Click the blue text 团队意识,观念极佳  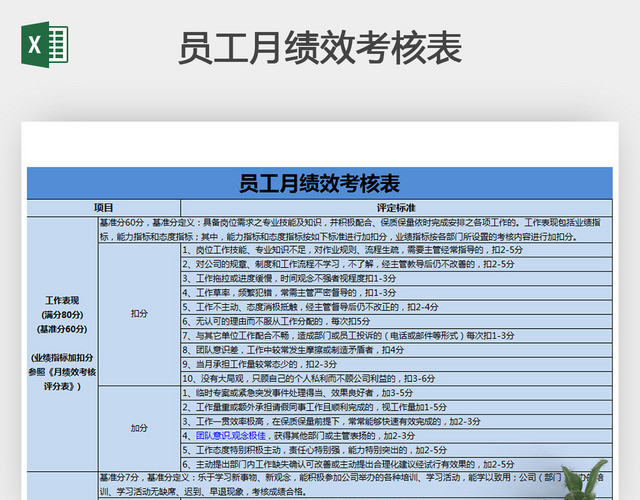pos(231,436)
